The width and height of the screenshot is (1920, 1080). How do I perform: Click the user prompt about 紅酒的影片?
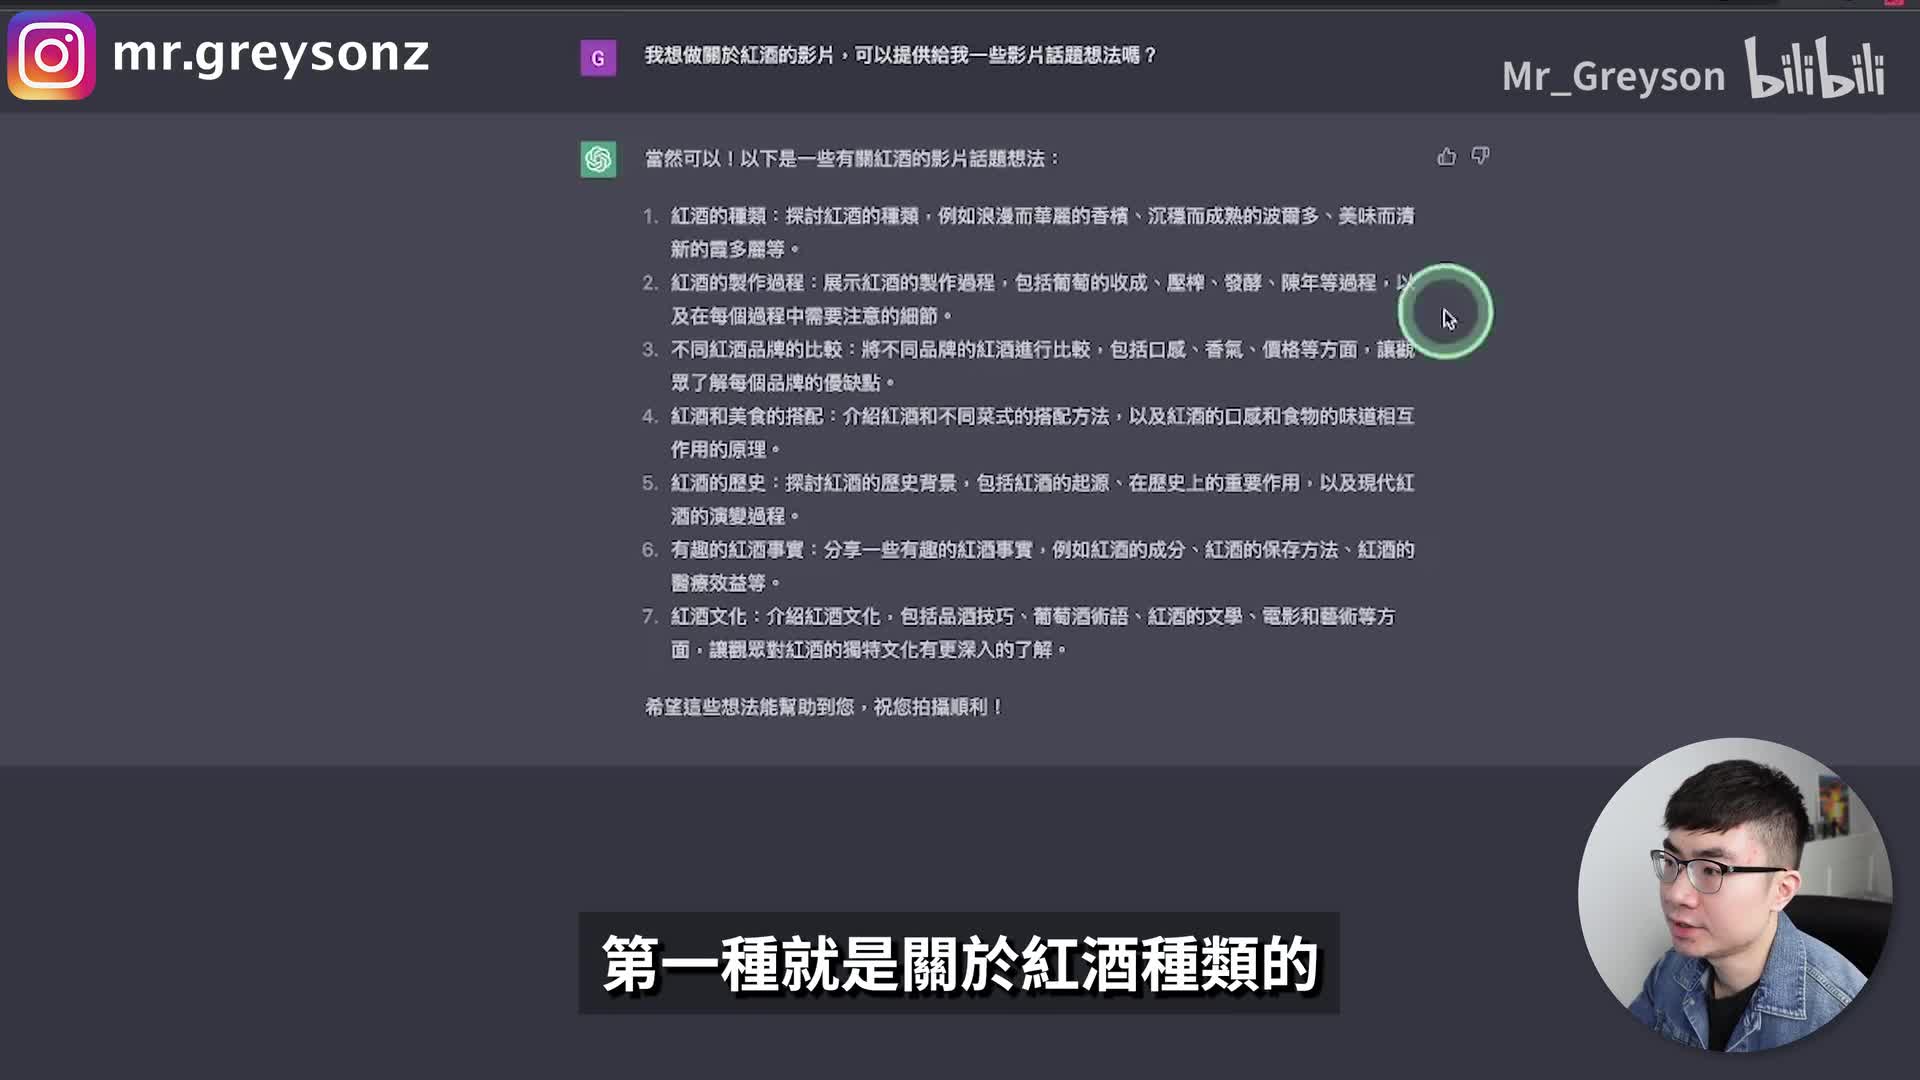(x=900, y=56)
